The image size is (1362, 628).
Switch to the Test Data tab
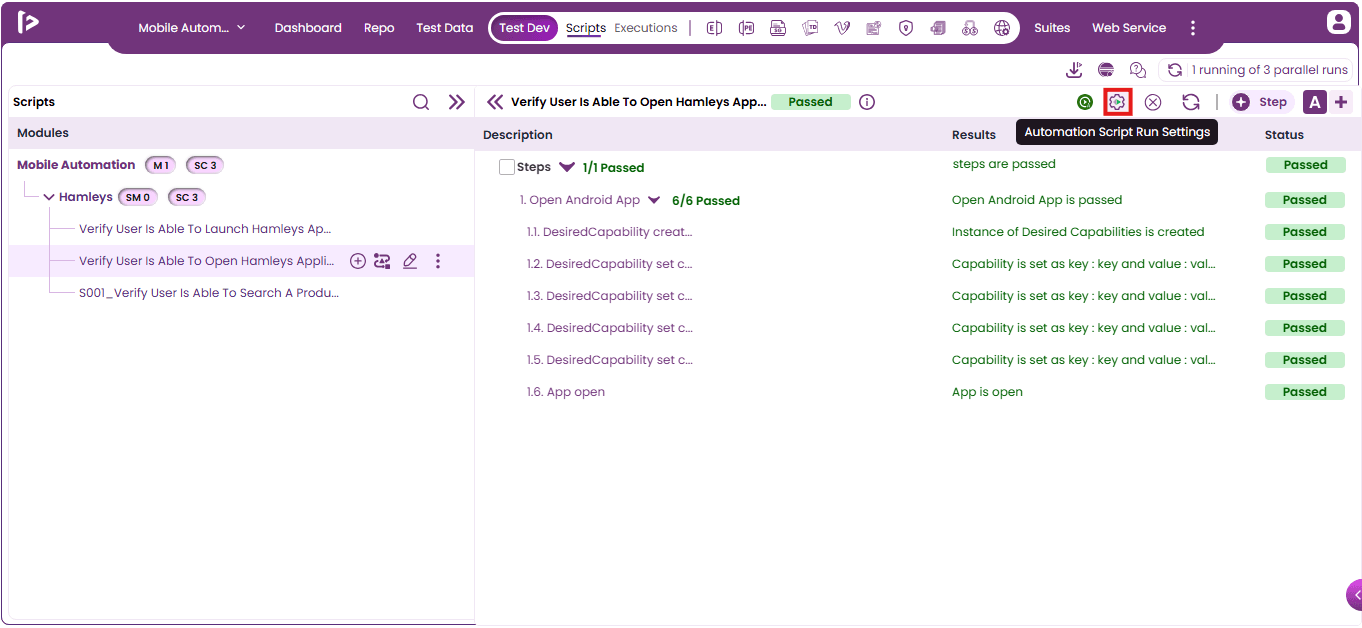[x=445, y=28]
